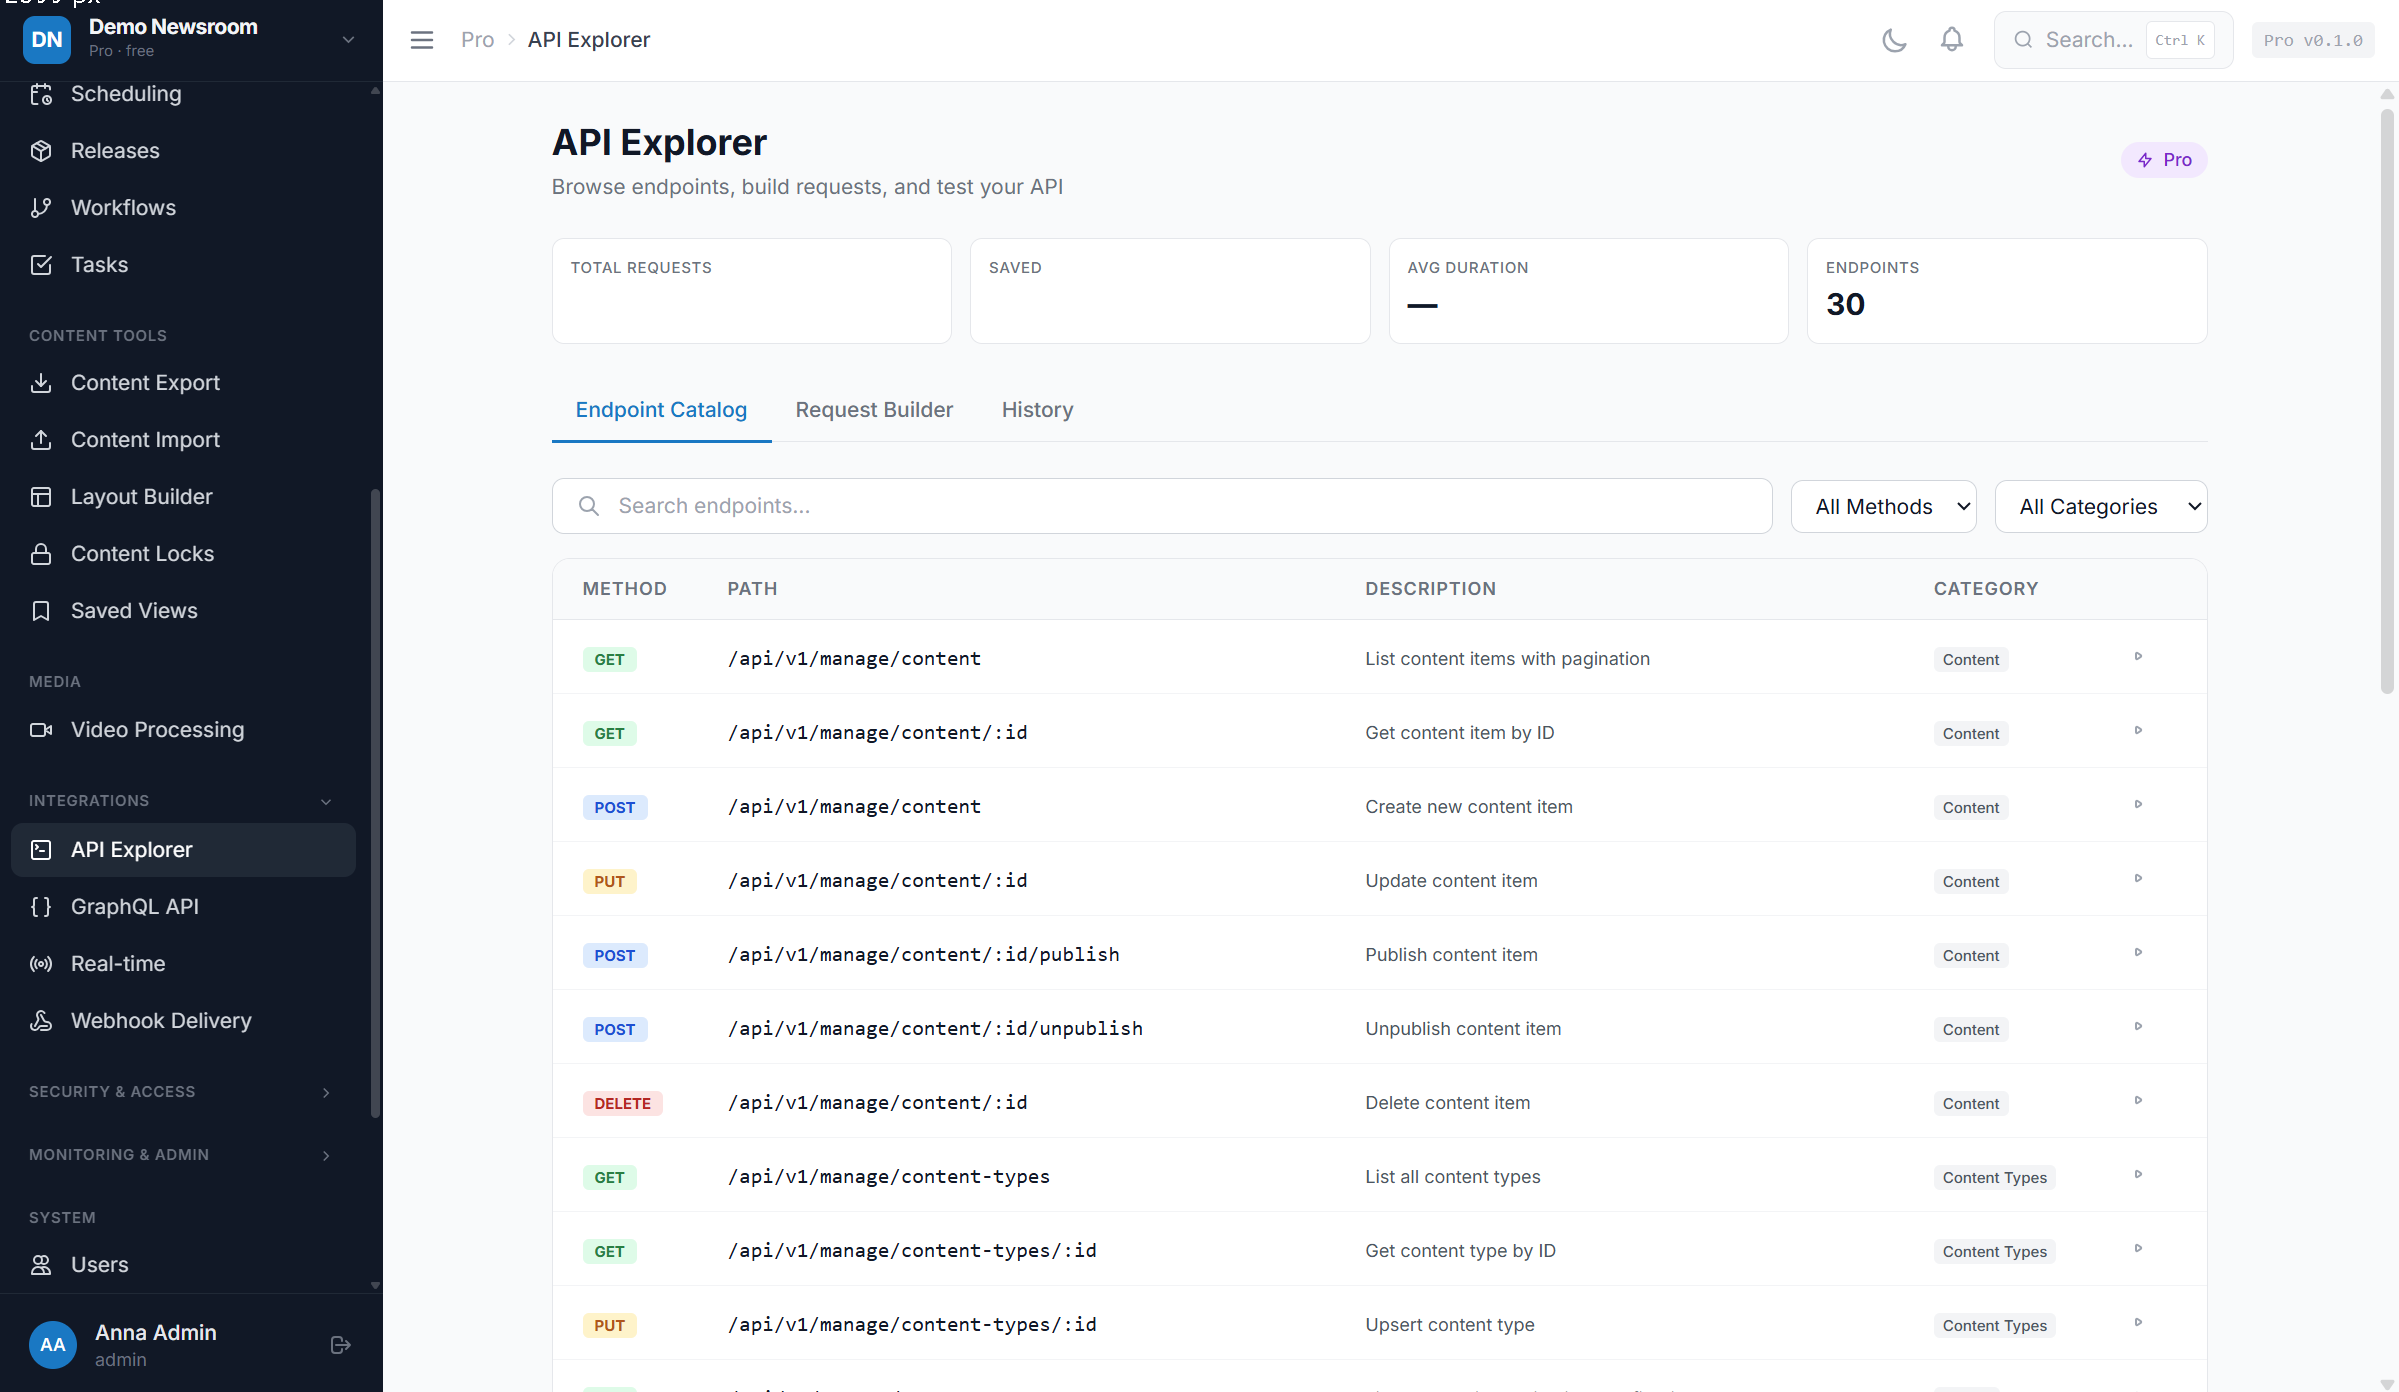Click the play arrow for Get content item by ID
Image resolution: width=2399 pixels, height=1392 pixels.
click(2138, 731)
